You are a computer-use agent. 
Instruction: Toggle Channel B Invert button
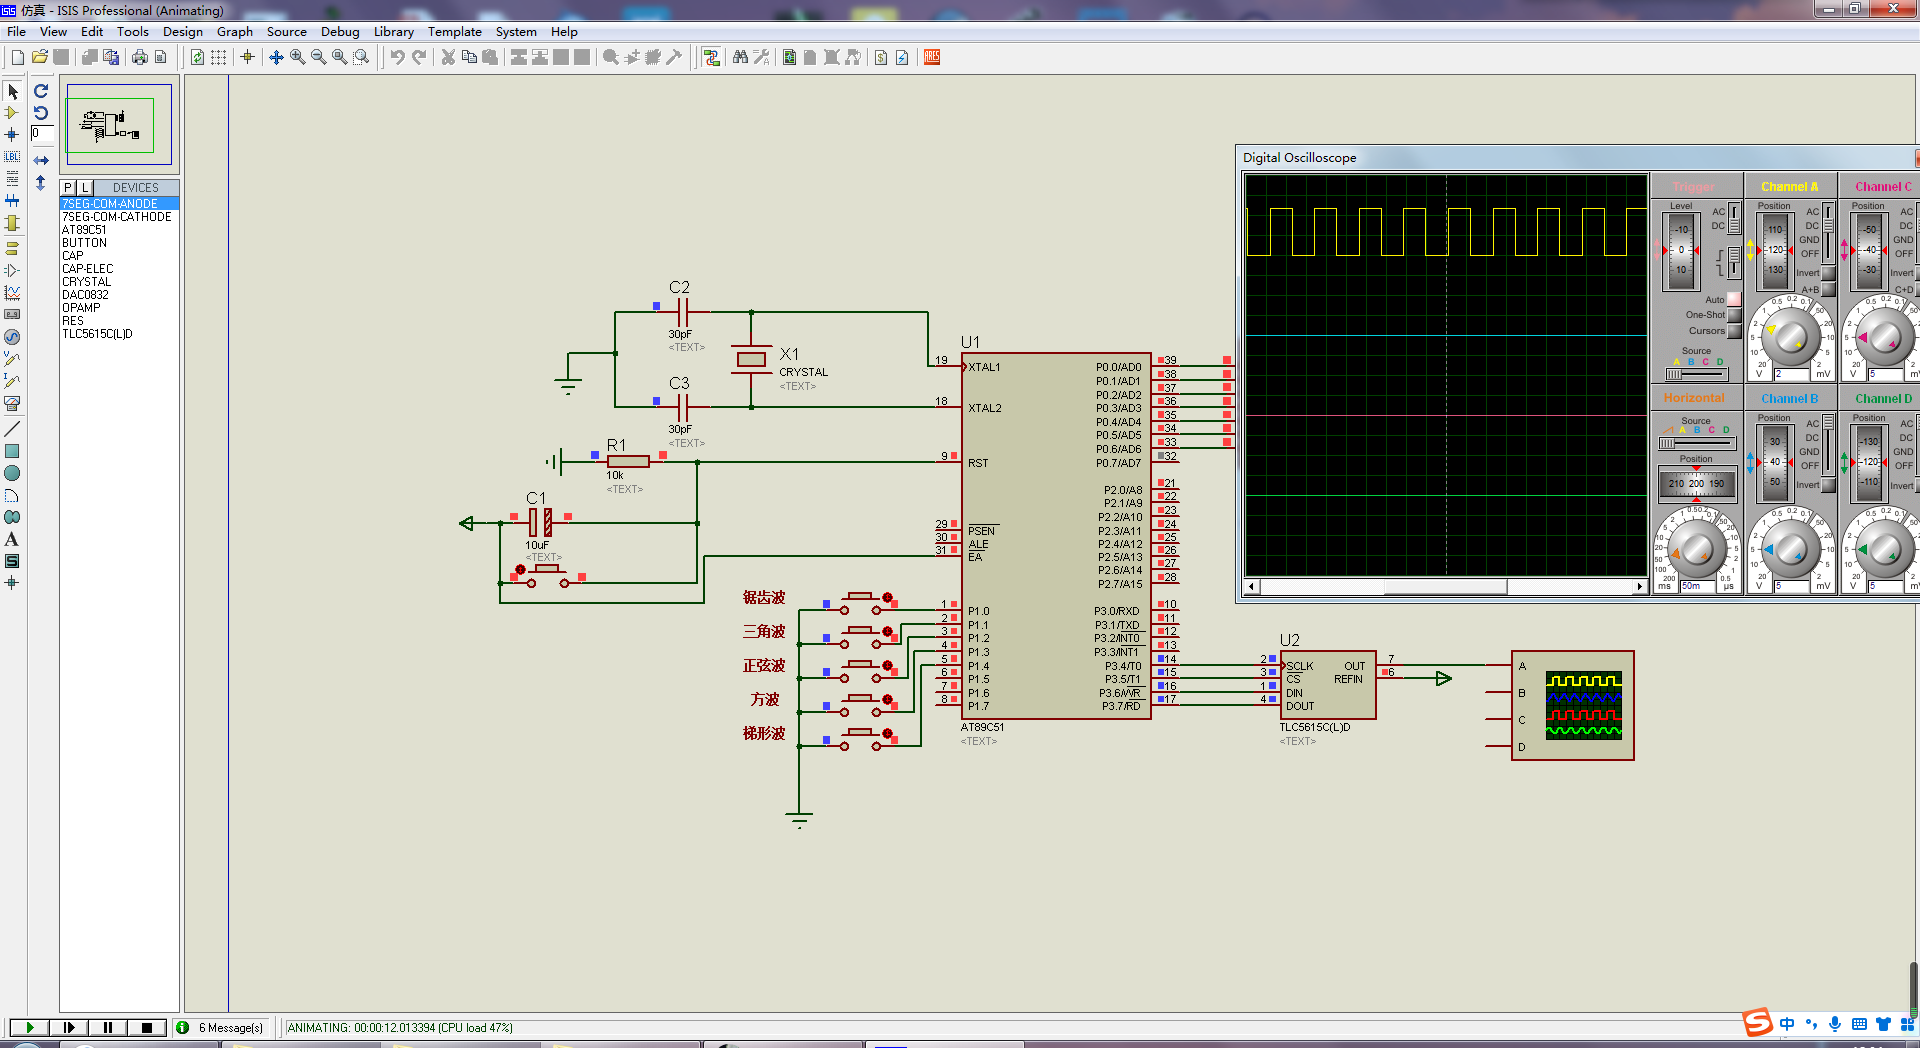pos(1828,485)
